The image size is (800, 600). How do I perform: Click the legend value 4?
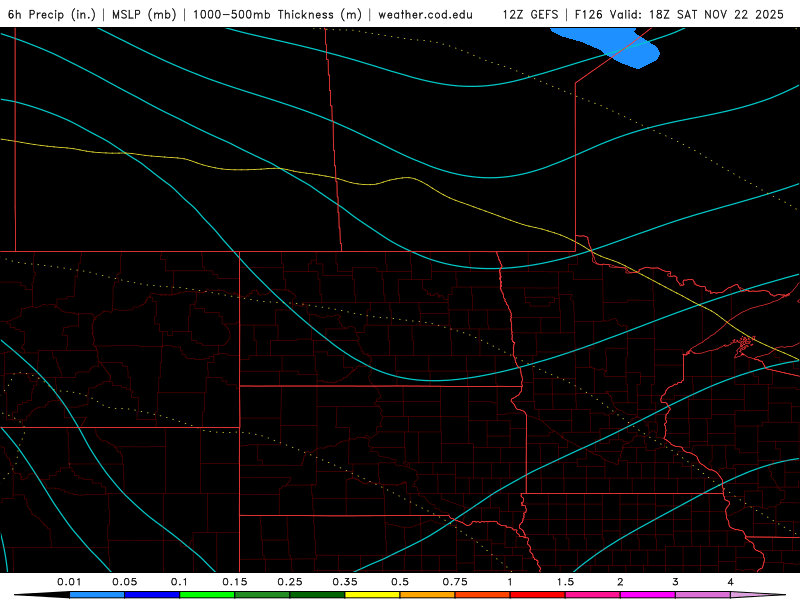pyautogui.click(x=731, y=582)
